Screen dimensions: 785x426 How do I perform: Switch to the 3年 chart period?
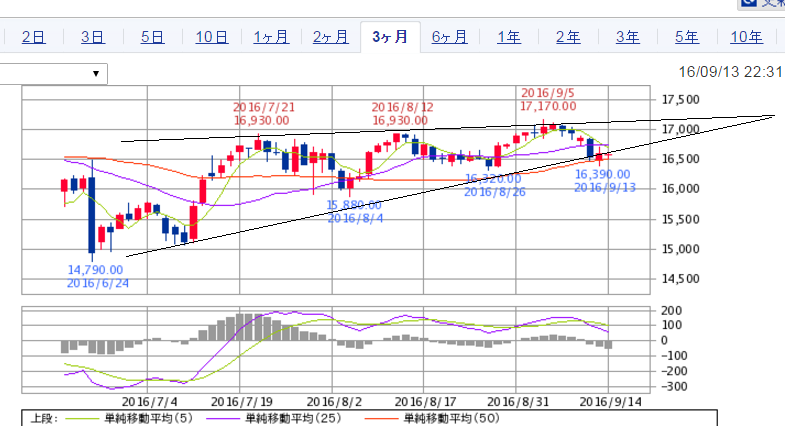[627, 37]
